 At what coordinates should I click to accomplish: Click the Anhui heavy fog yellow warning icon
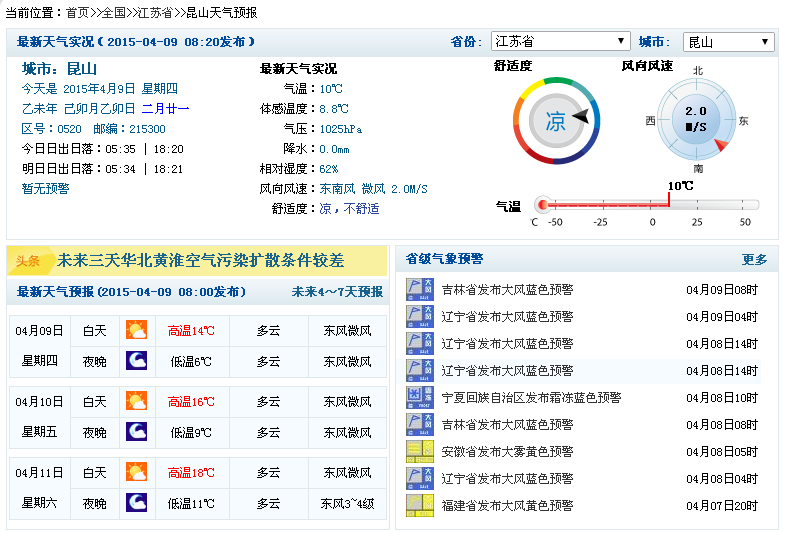tap(420, 451)
